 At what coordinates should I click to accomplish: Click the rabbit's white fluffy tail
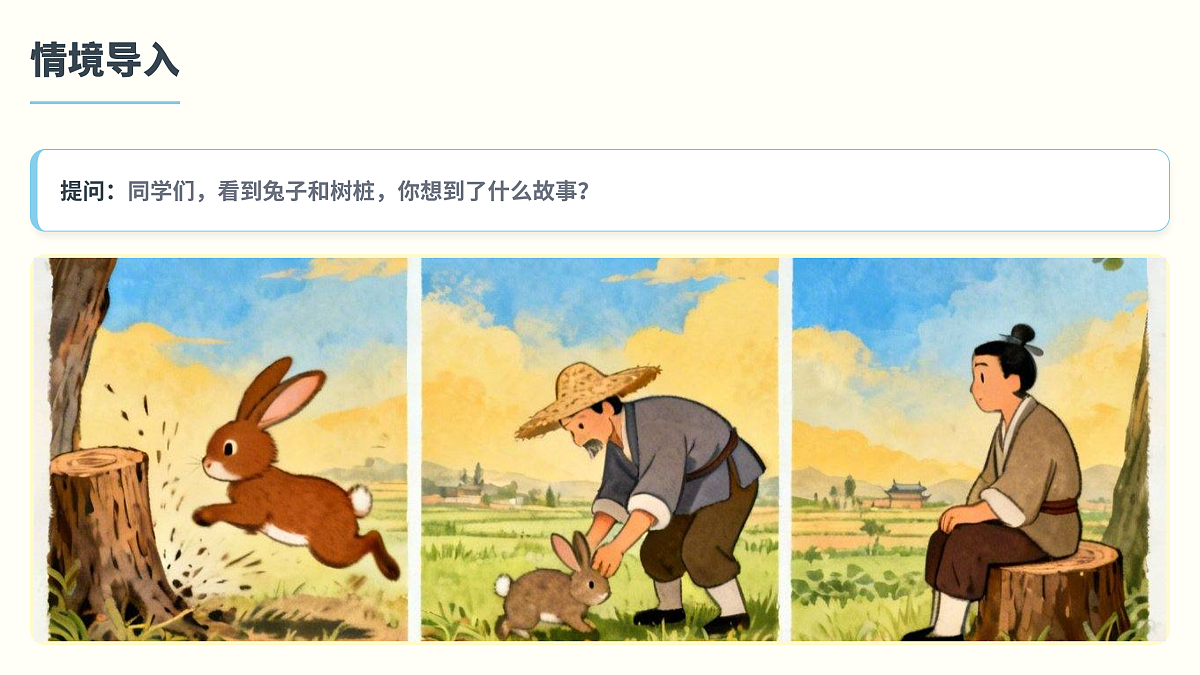pyautogui.click(x=360, y=500)
